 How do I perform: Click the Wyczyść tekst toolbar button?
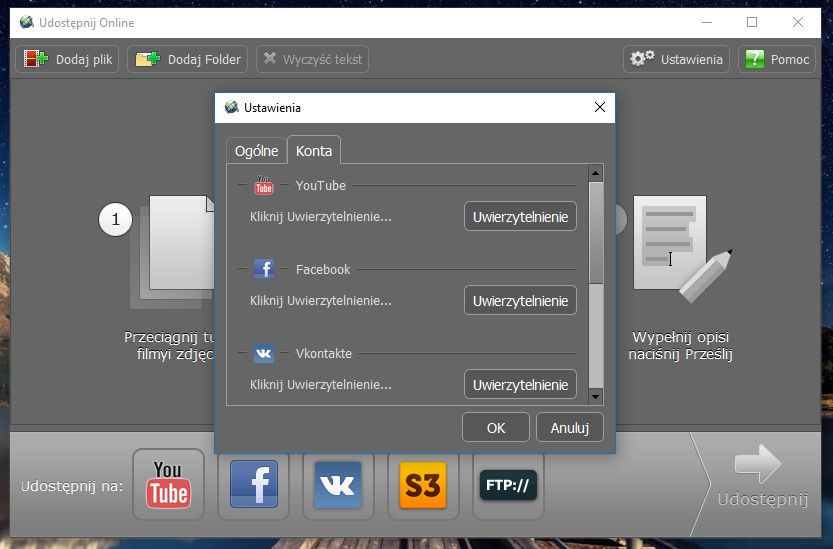pos(312,59)
